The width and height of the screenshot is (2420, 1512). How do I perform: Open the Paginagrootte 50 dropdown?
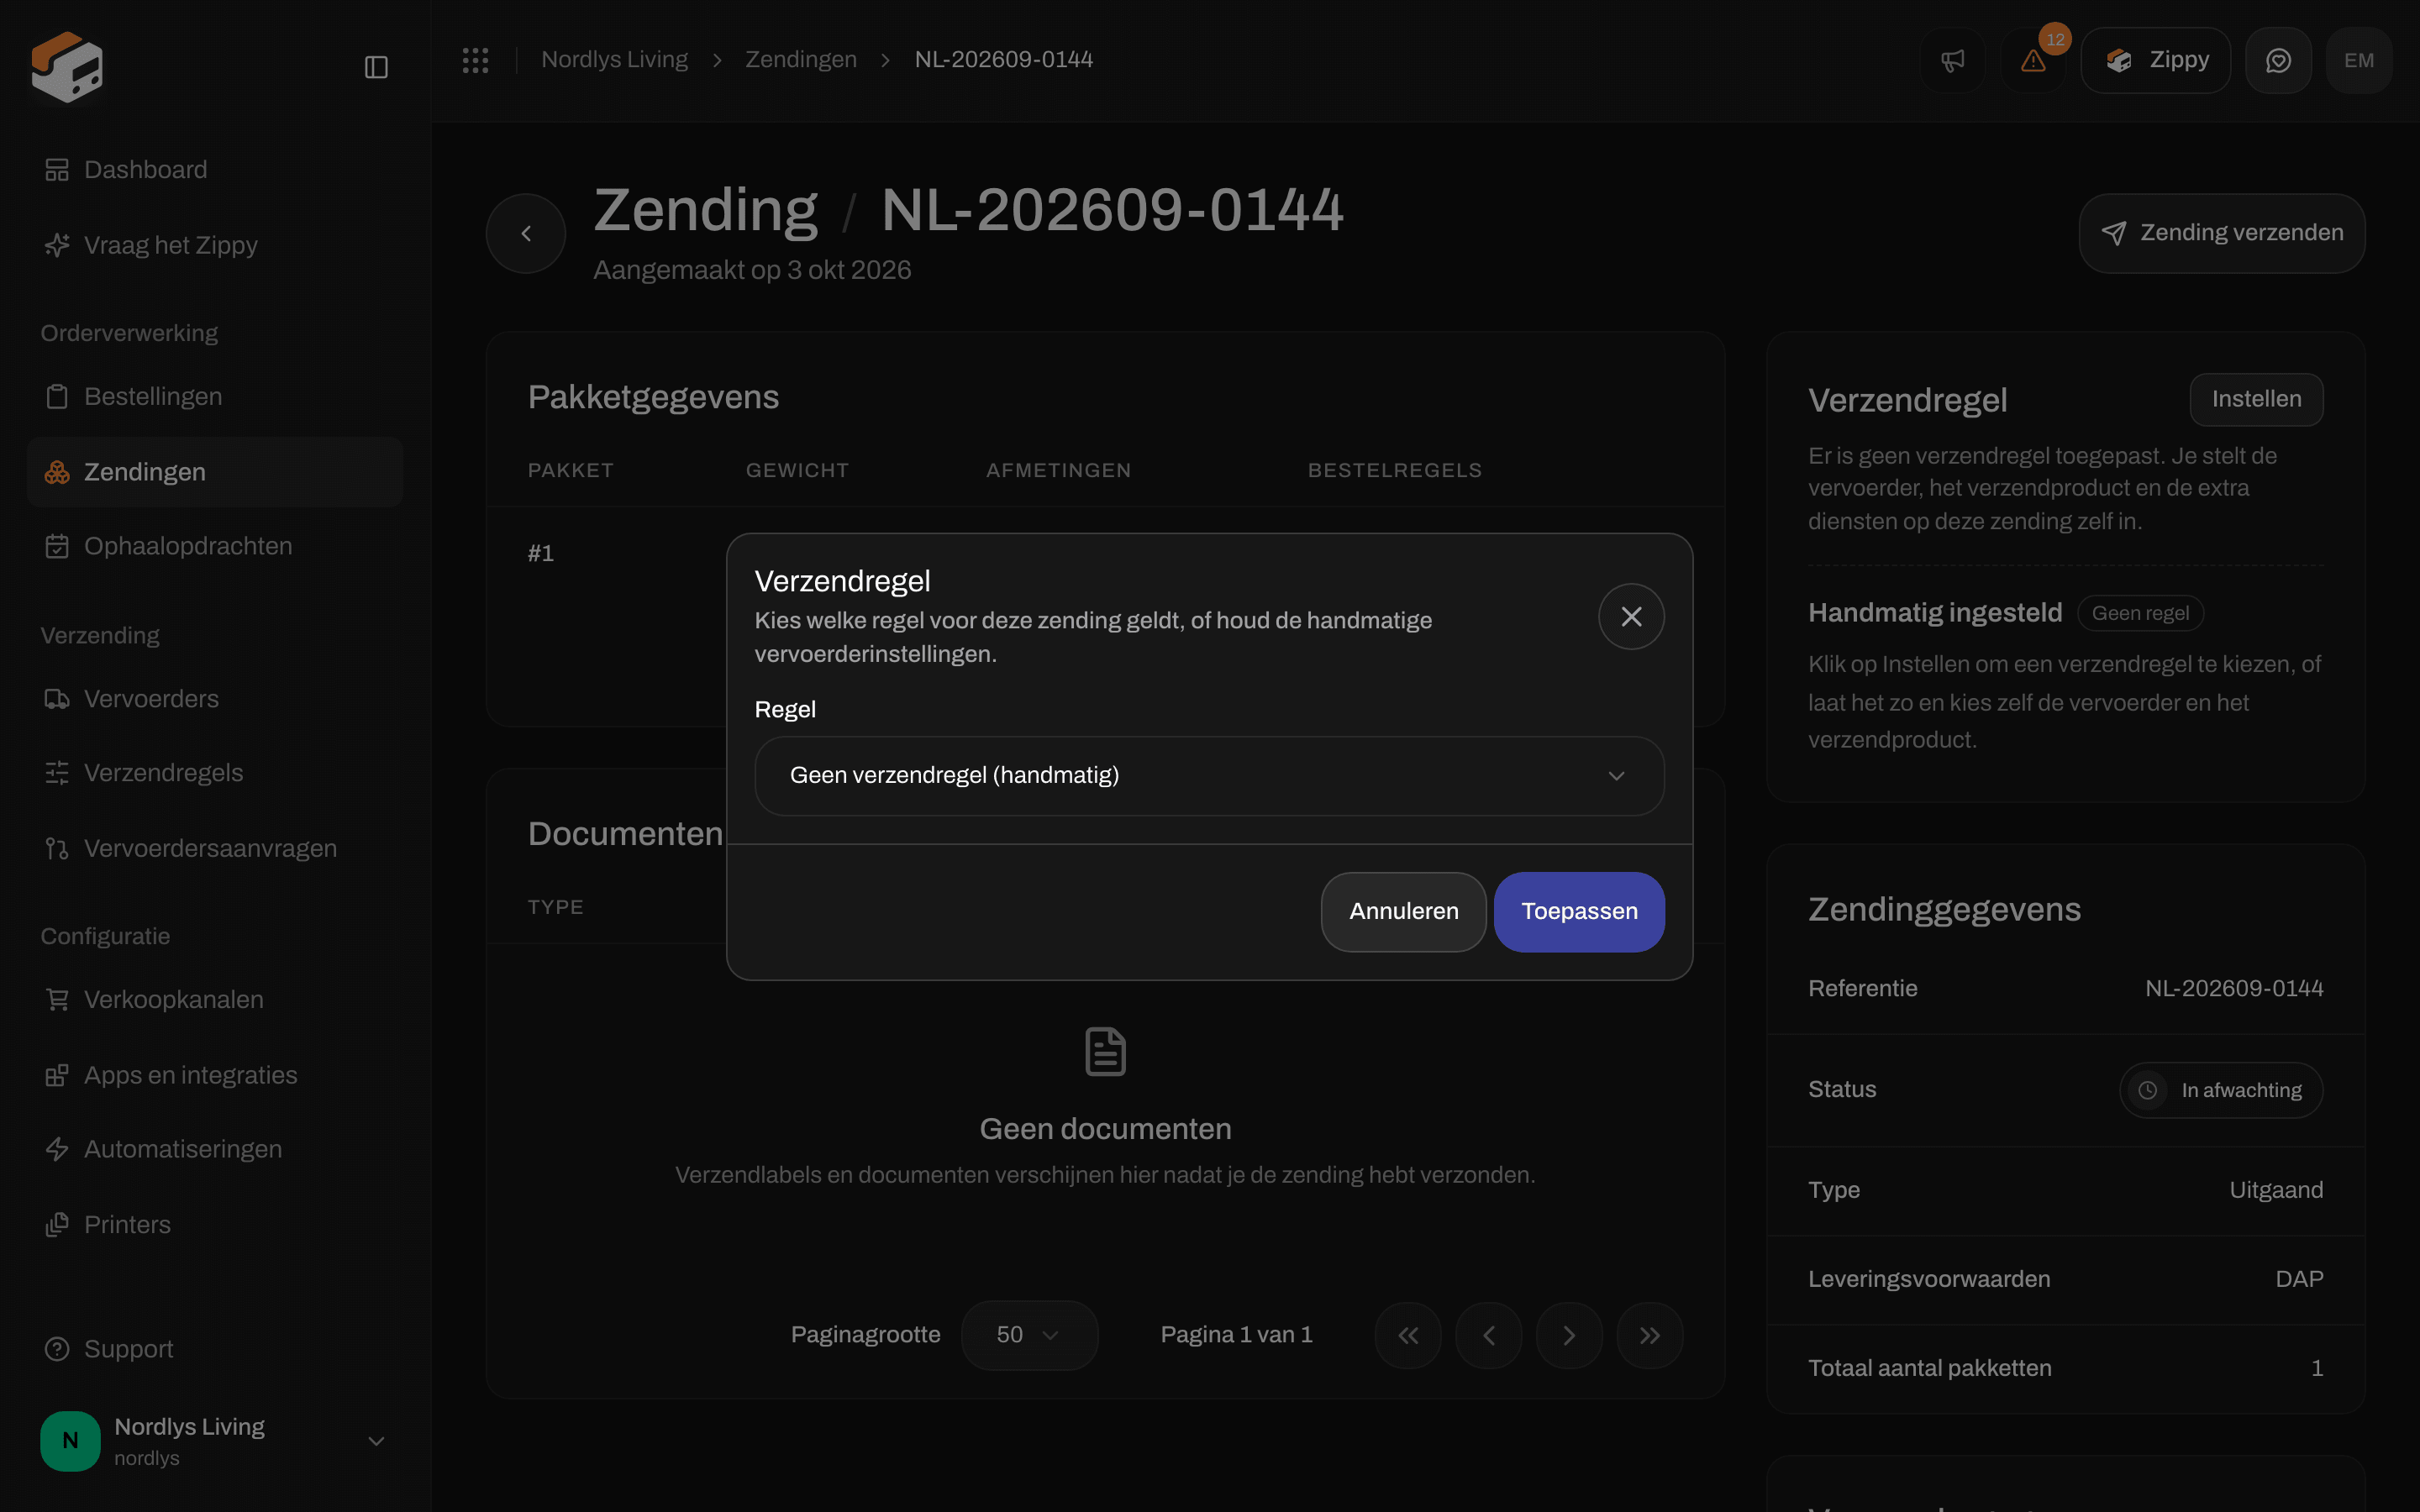(1029, 1335)
